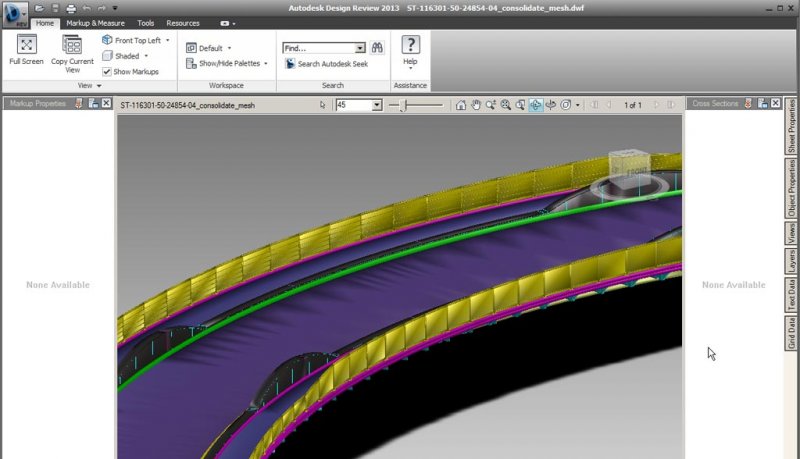Select the Orbit tool in toolbar
800x459 pixels.
coord(536,104)
